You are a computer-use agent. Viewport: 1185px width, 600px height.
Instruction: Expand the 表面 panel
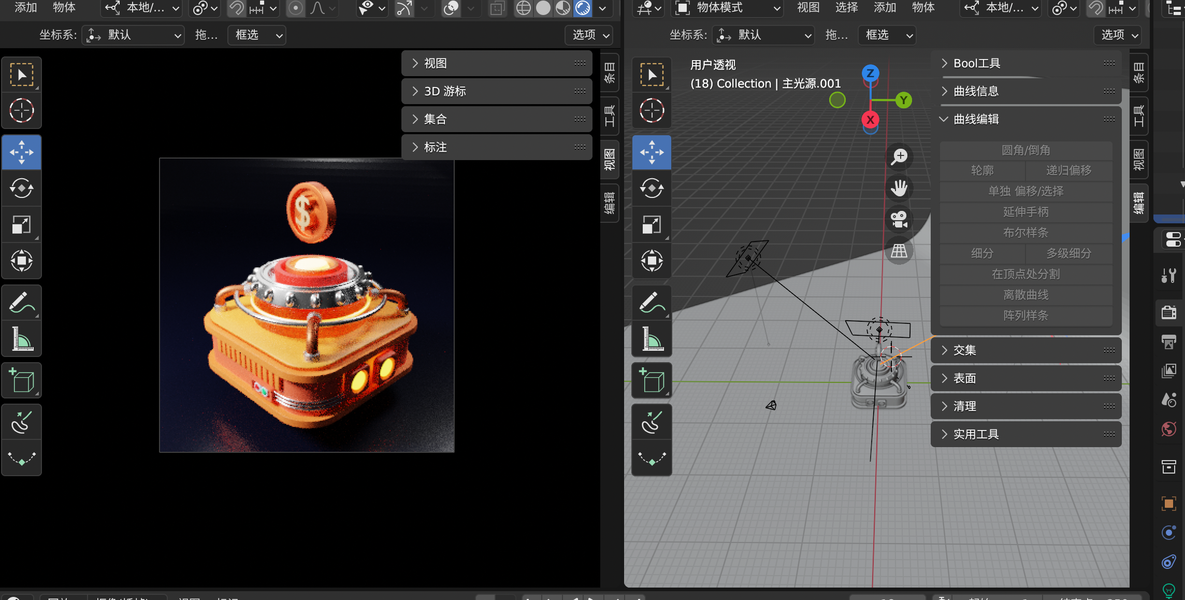click(x=1026, y=379)
